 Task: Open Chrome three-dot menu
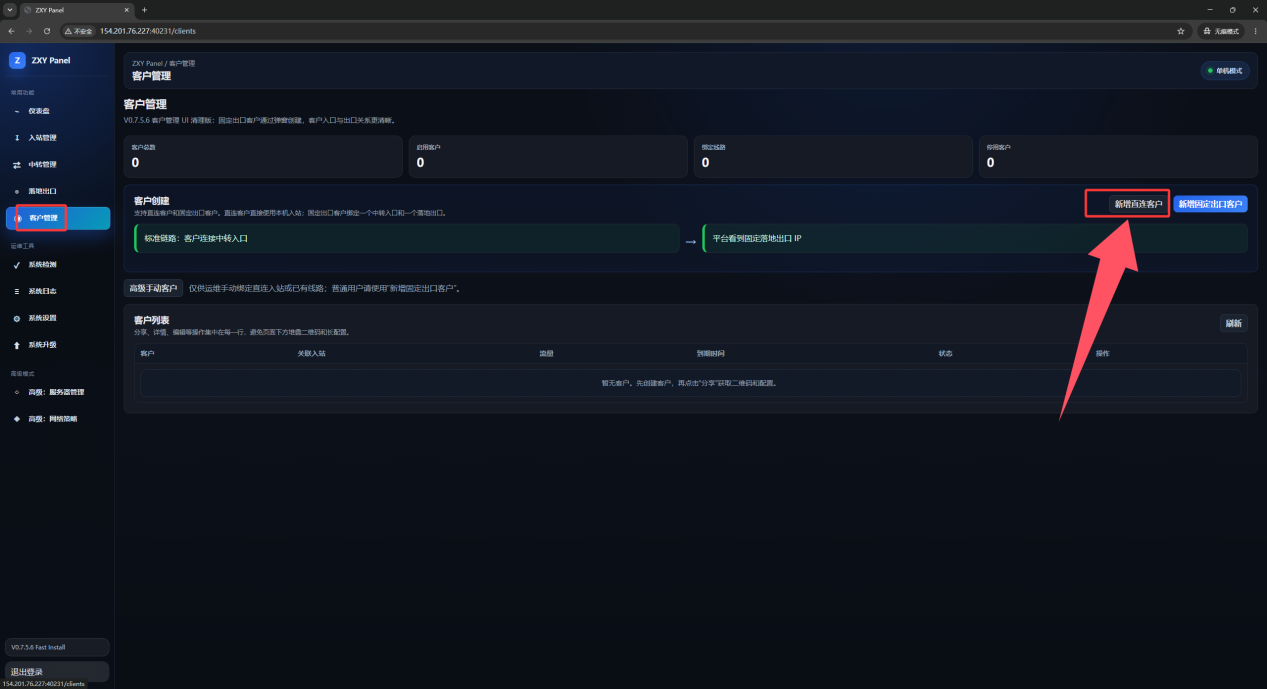click(1255, 31)
